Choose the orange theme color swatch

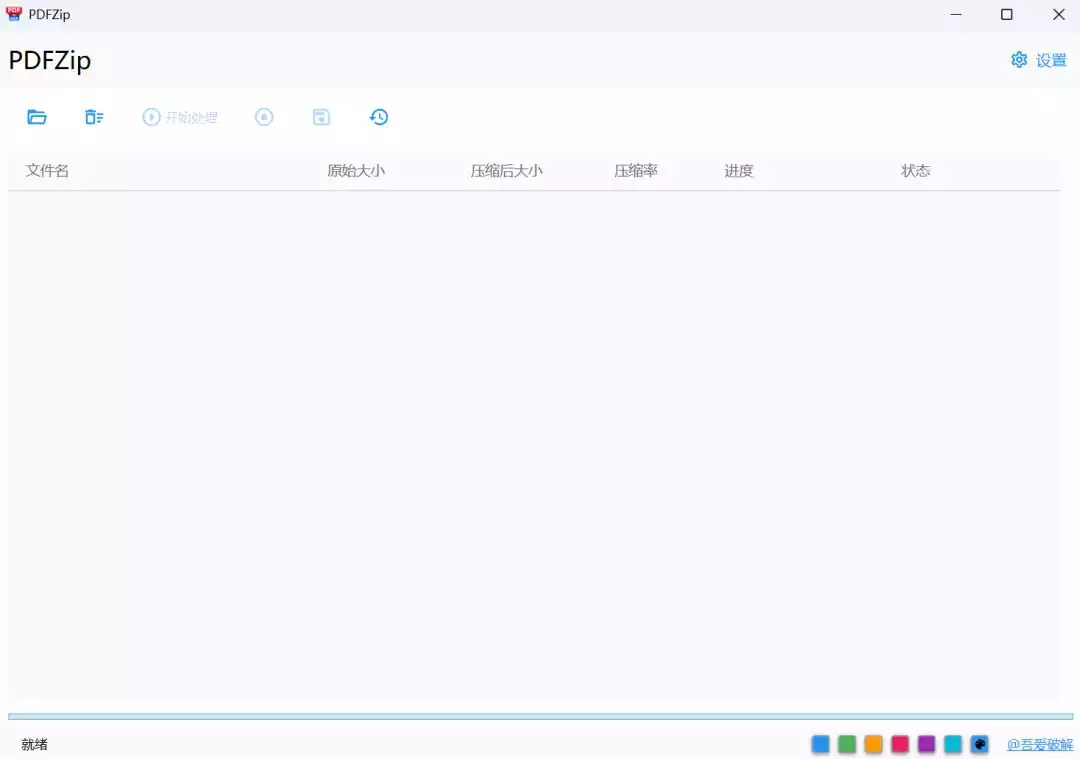(873, 744)
